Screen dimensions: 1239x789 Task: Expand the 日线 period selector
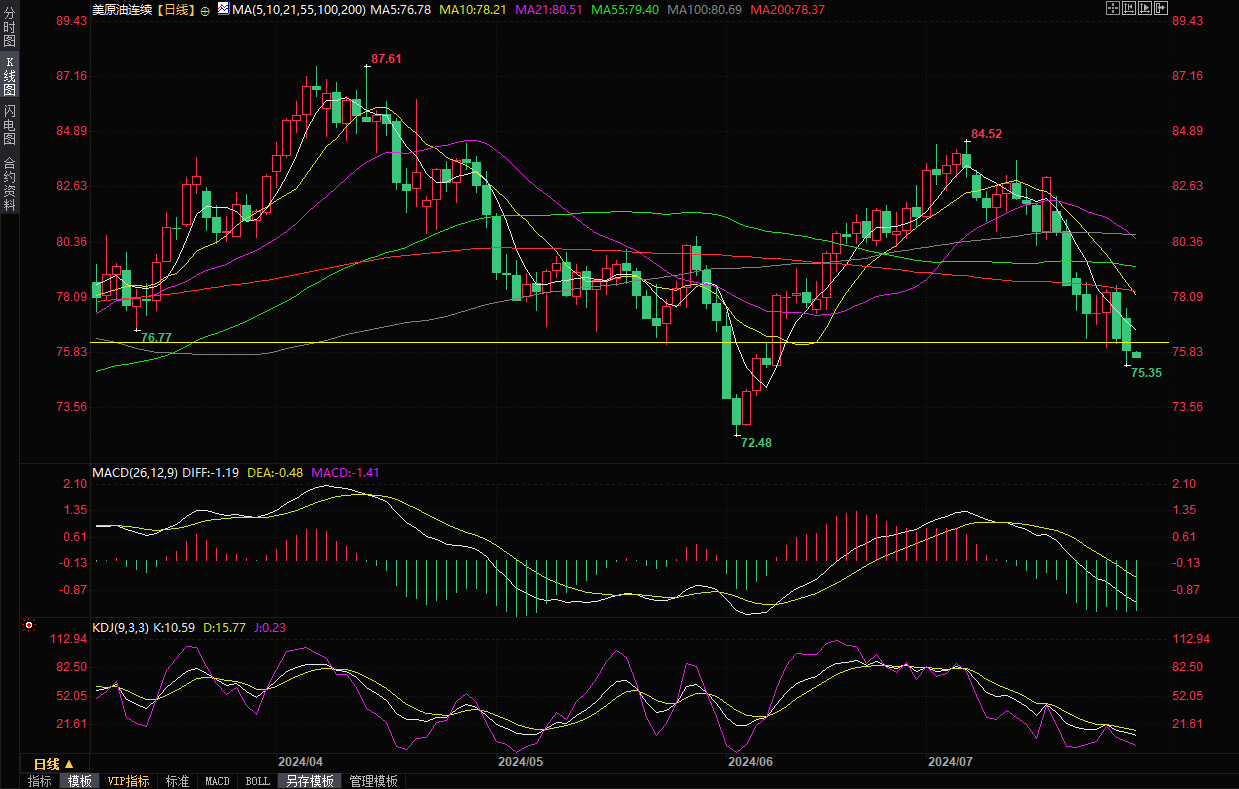[54, 764]
